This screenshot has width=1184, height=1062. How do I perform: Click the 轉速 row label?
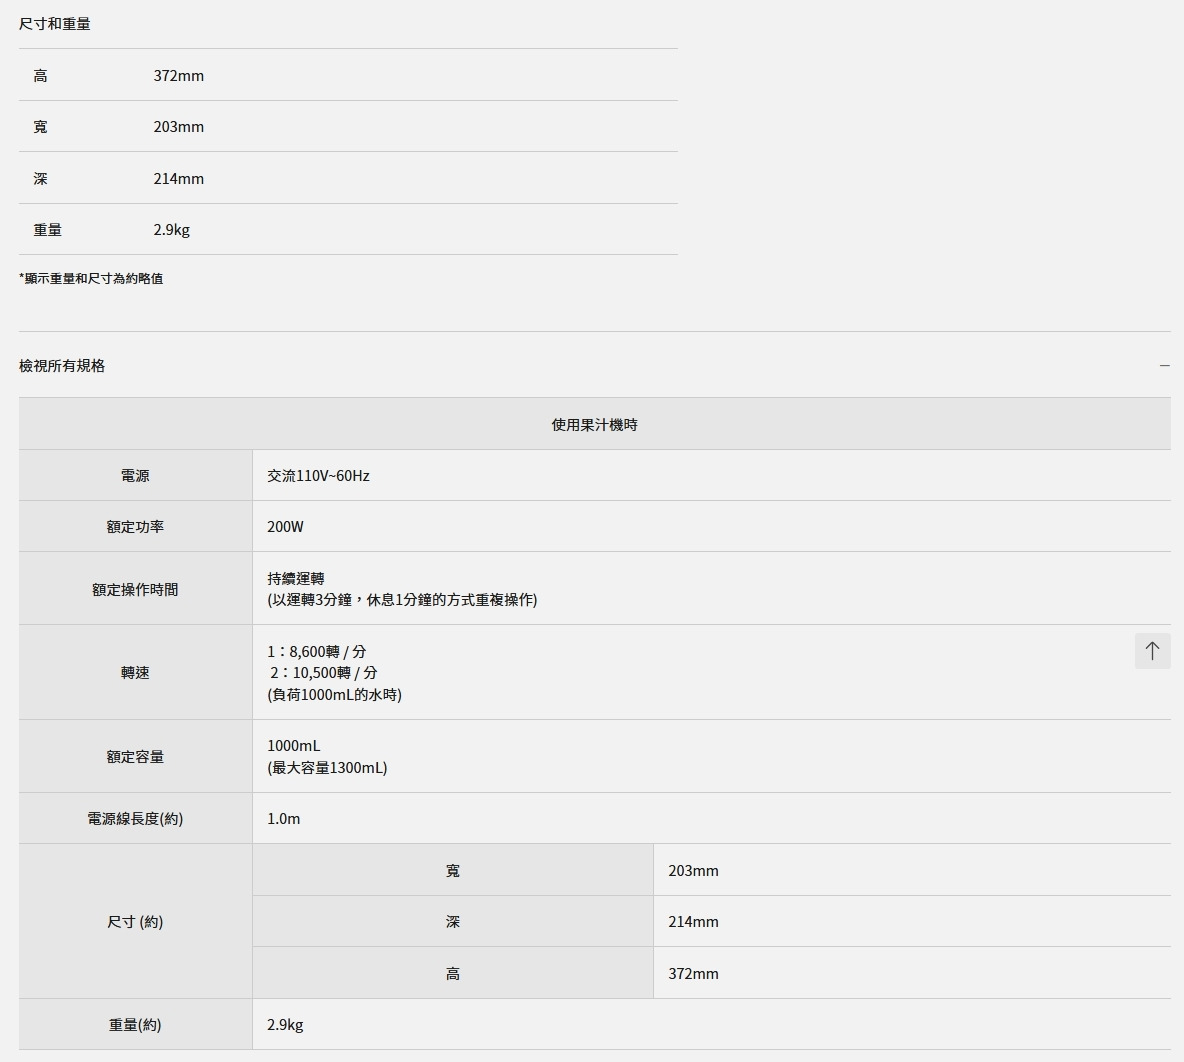tap(135, 673)
